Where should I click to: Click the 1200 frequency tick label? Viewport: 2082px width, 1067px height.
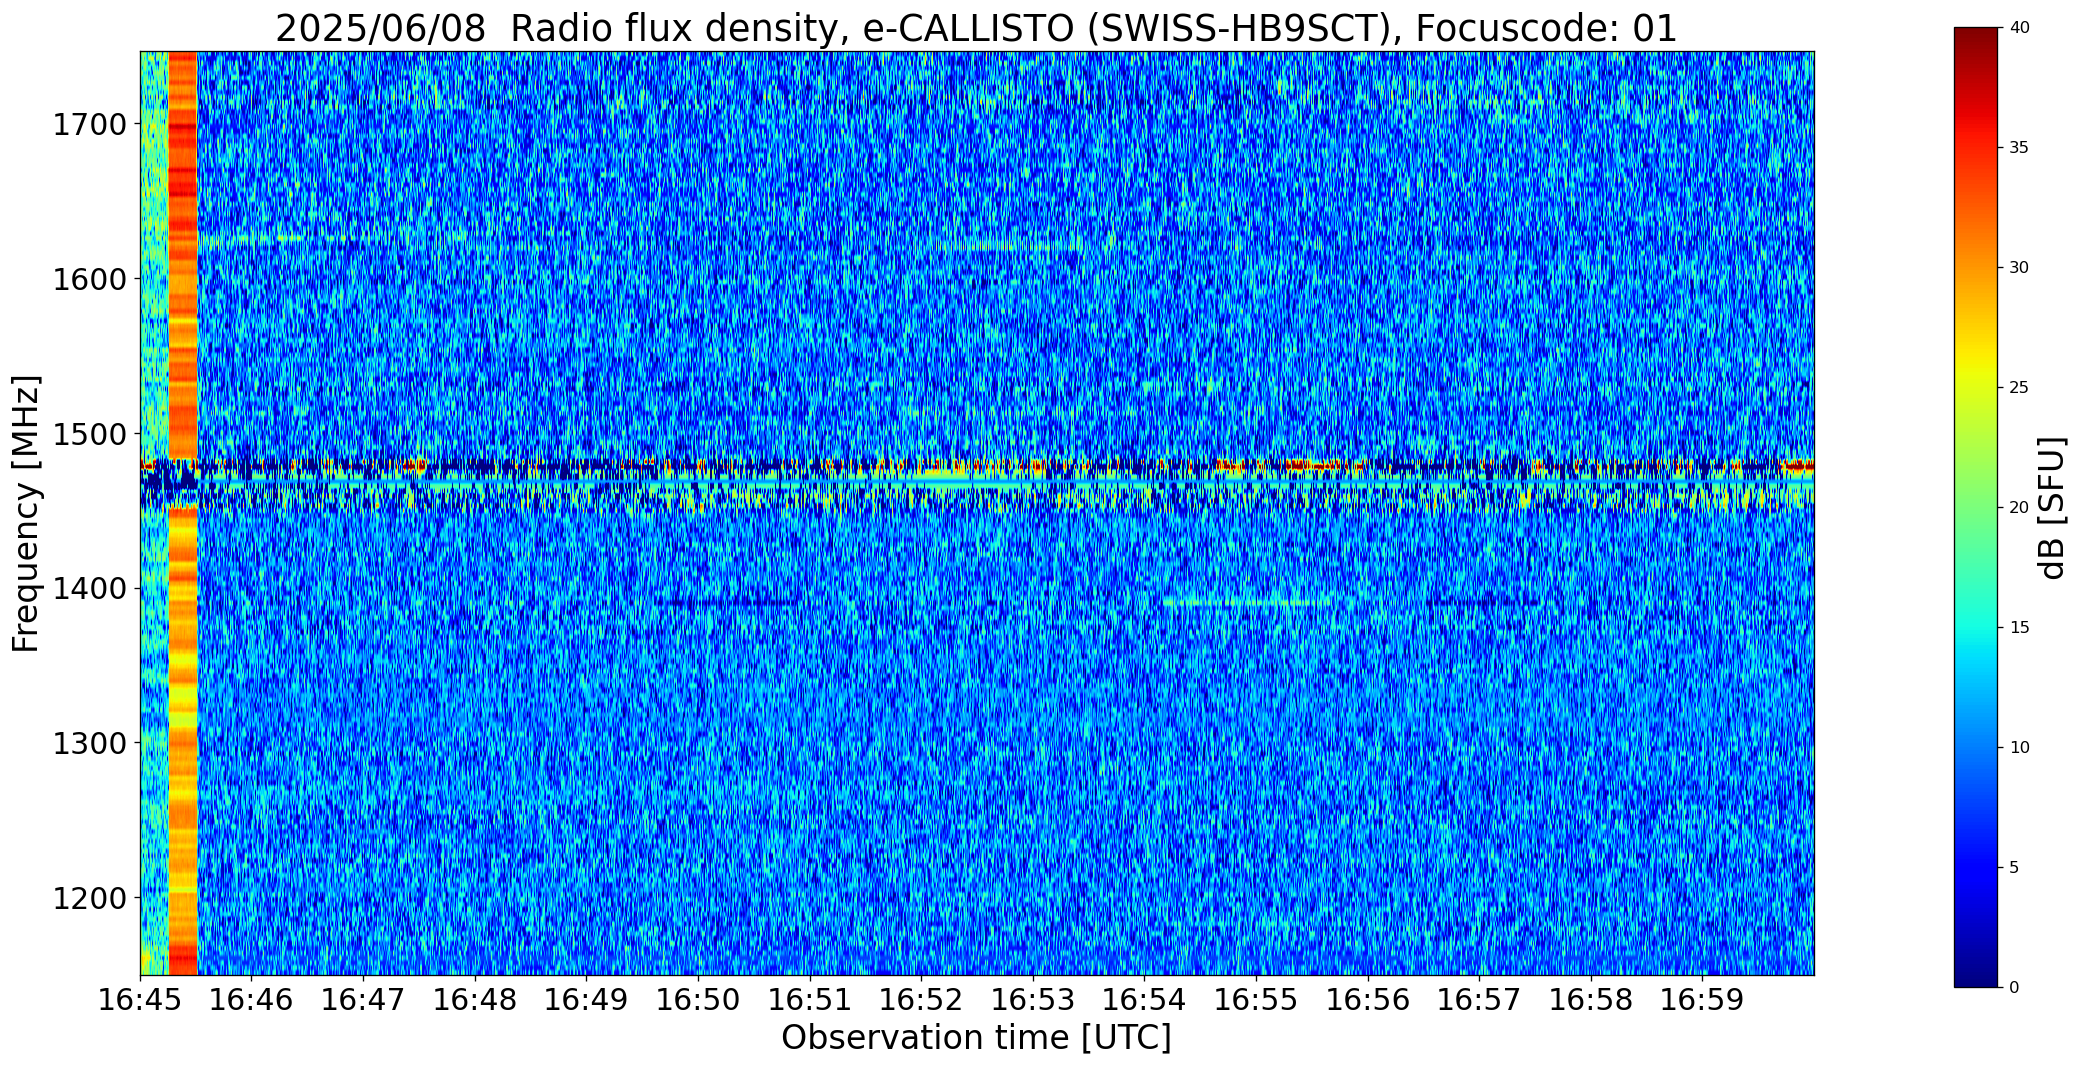click(88, 898)
